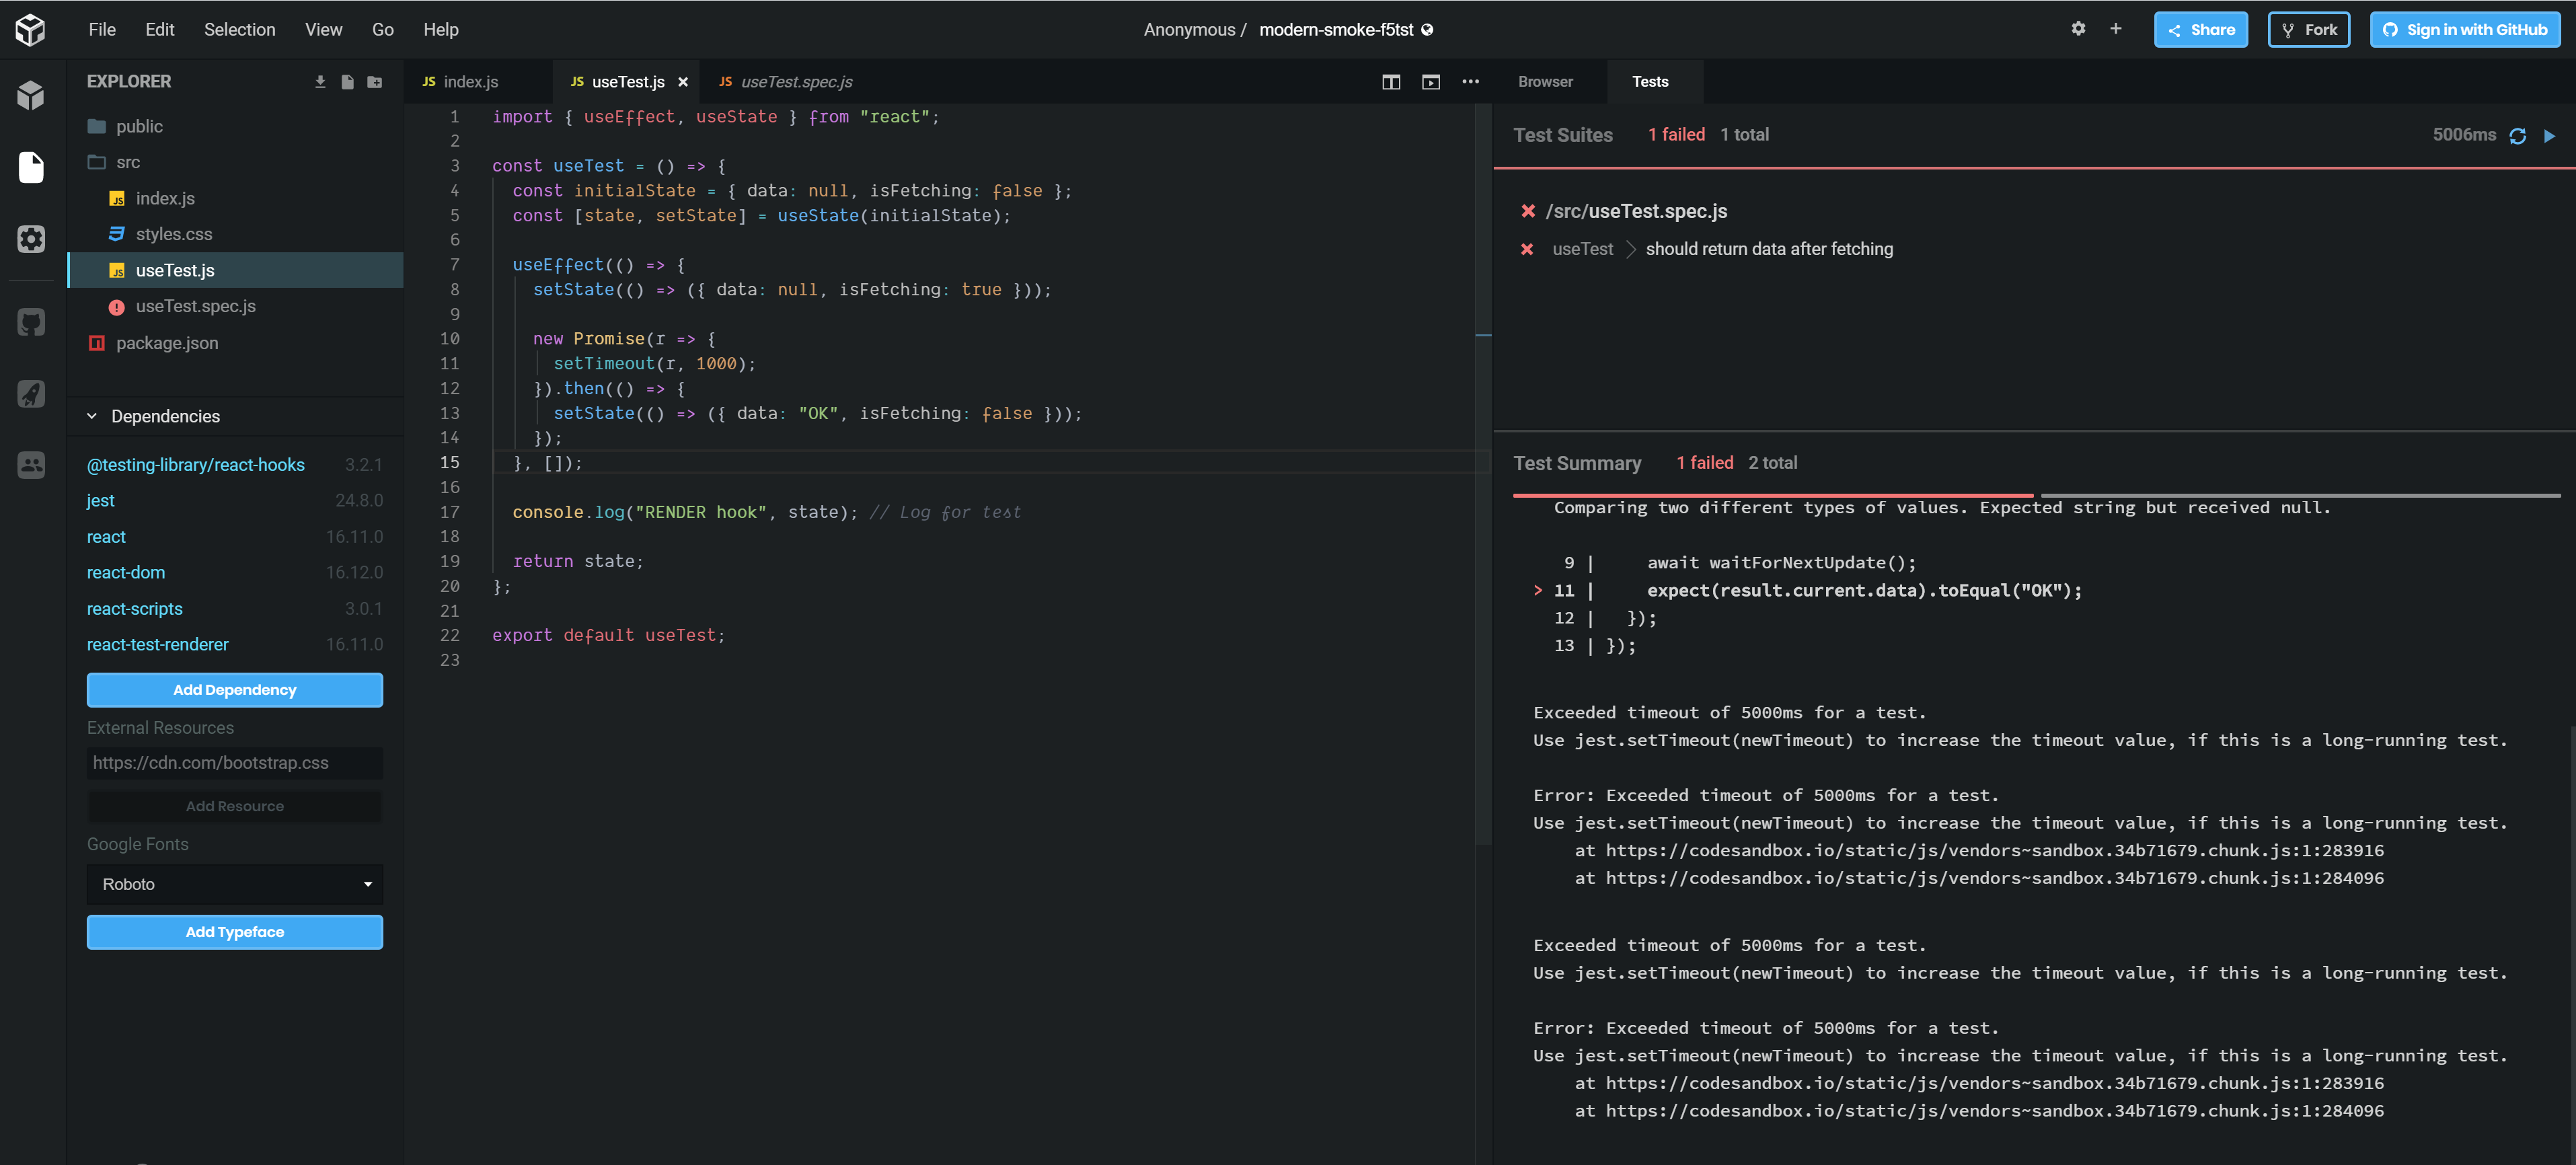Create a new file in the Explorer
This screenshot has width=2576, height=1165.
(347, 81)
